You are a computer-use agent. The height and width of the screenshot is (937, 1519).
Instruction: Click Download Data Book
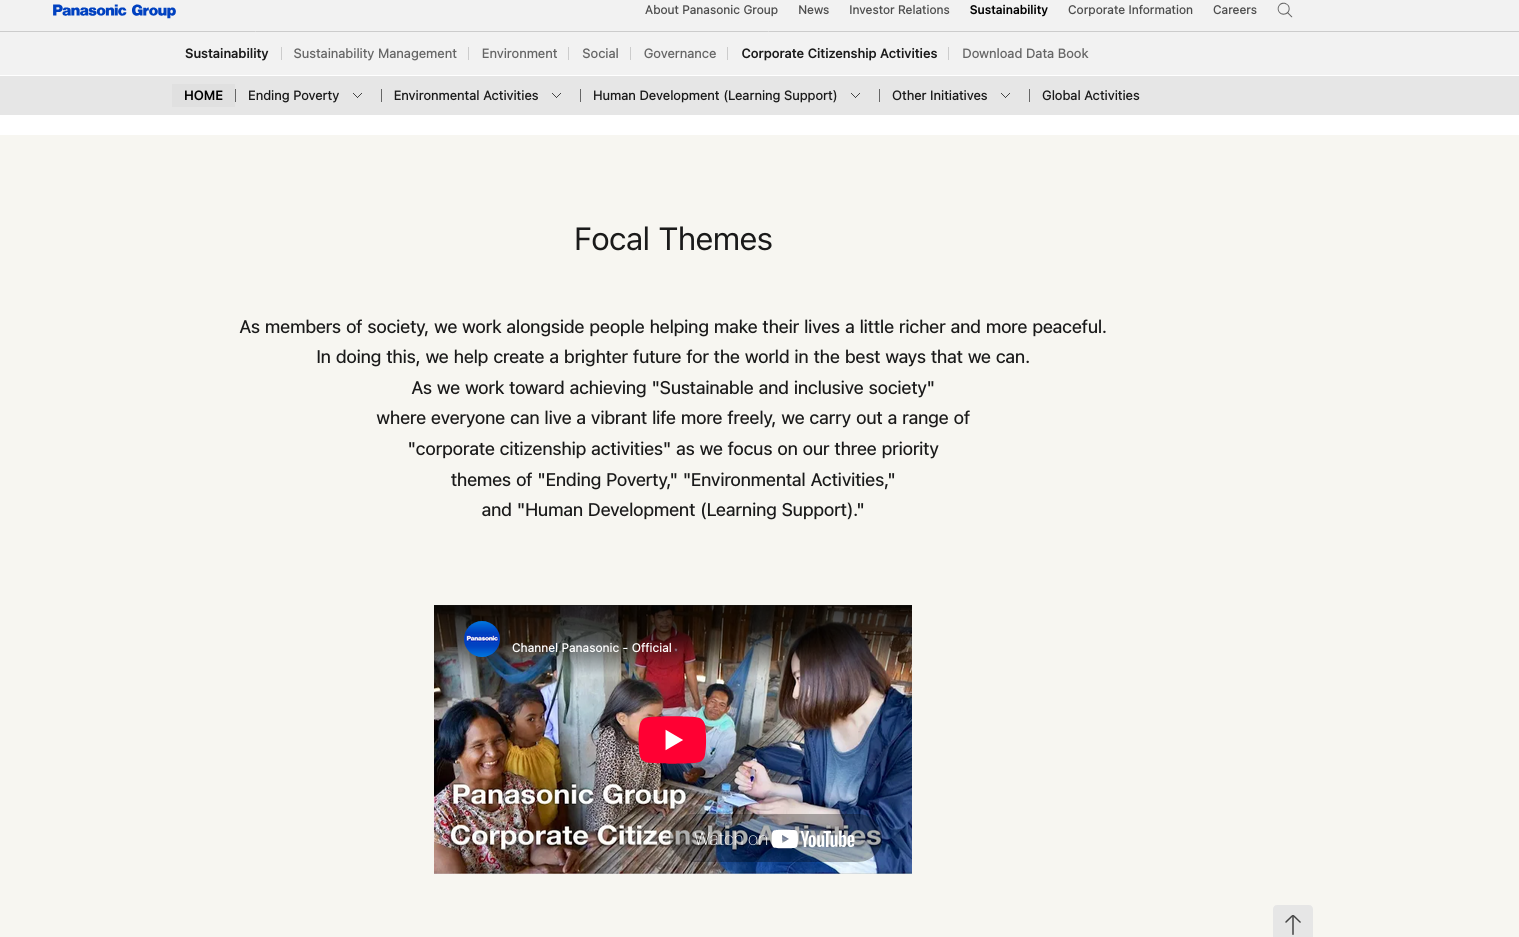tap(1025, 54)
